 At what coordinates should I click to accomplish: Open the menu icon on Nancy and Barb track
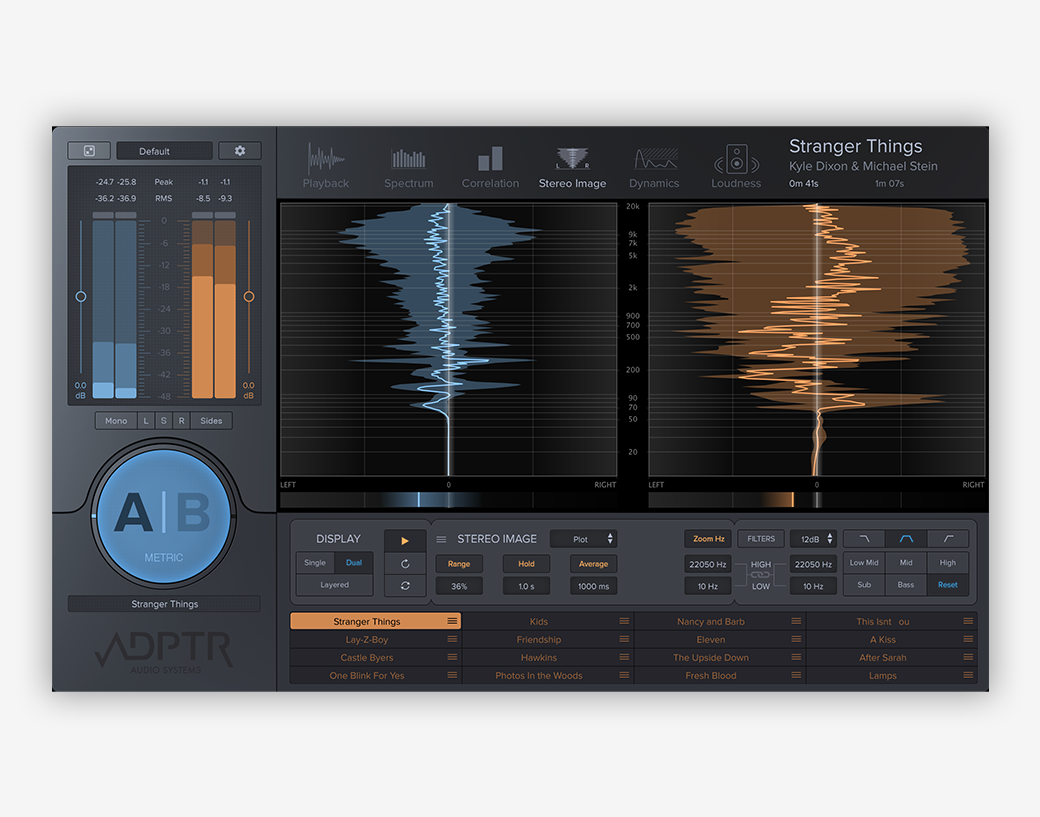(x=796, y=621)
